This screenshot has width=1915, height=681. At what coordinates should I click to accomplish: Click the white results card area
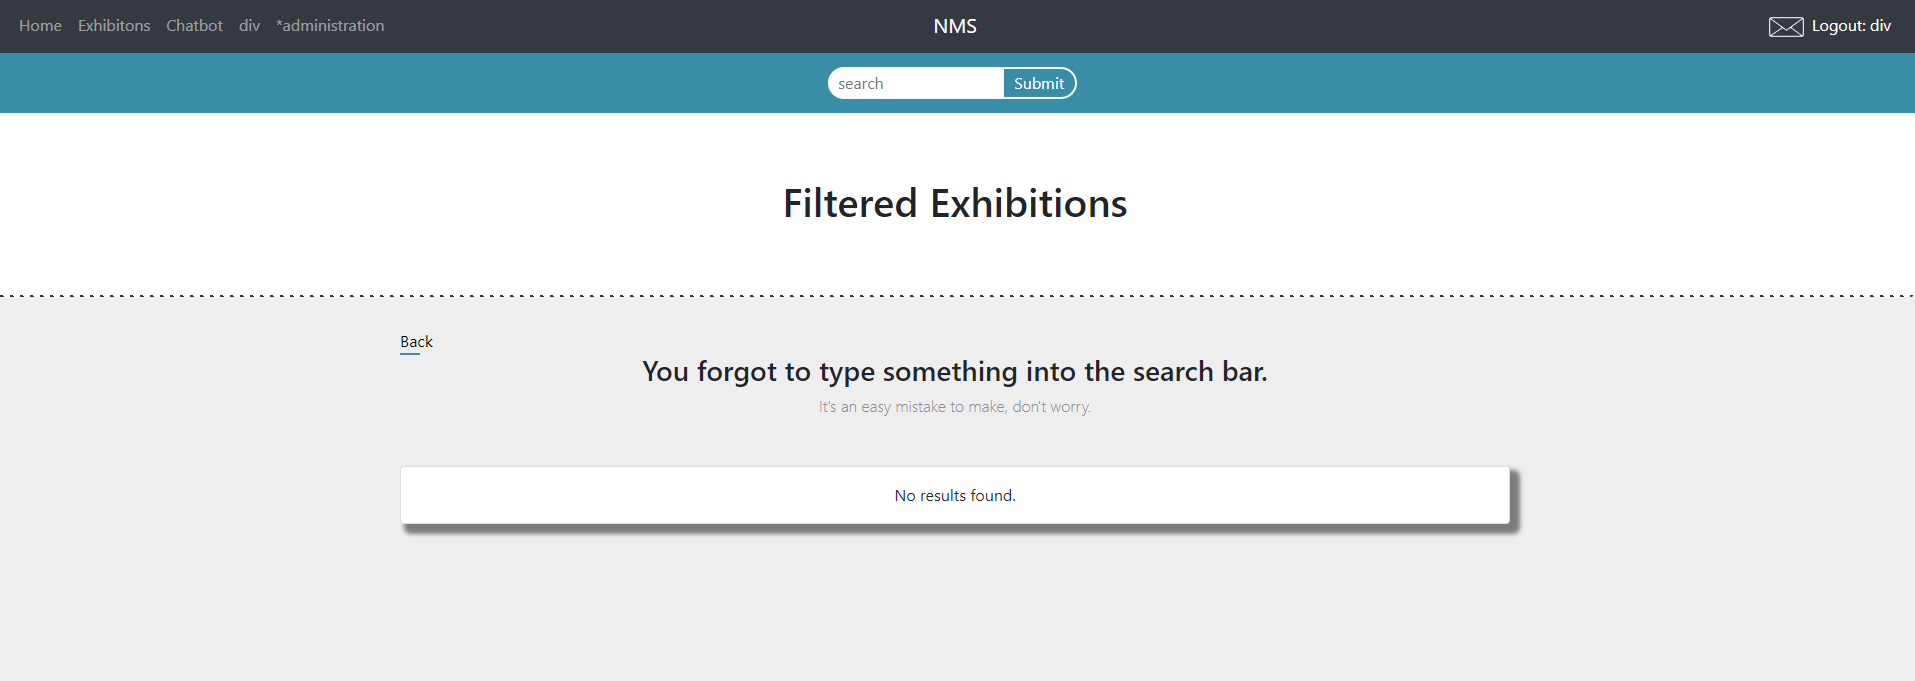pyautogui.click(x=955, y=495)
